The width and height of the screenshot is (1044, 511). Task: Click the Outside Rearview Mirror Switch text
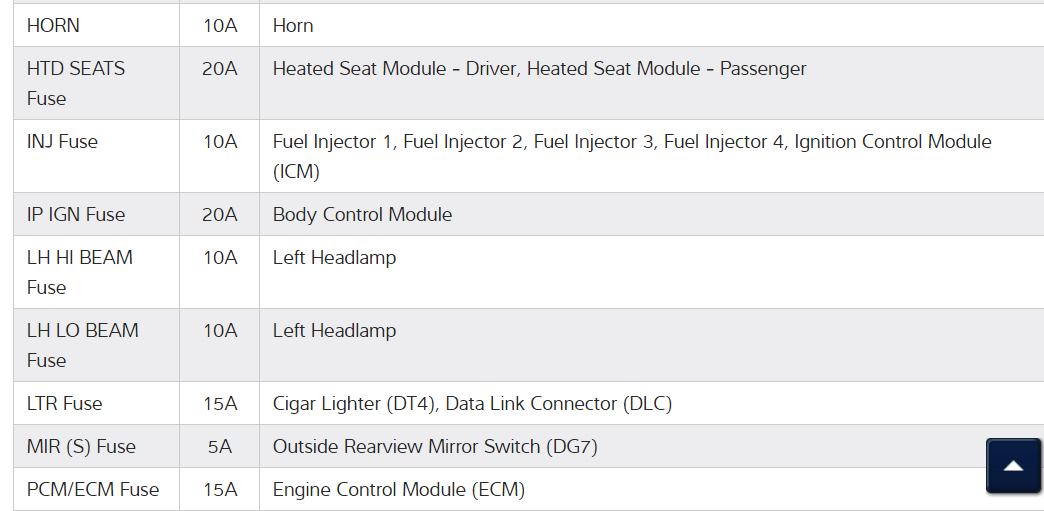pyautogui.click(x=435, y=446)
